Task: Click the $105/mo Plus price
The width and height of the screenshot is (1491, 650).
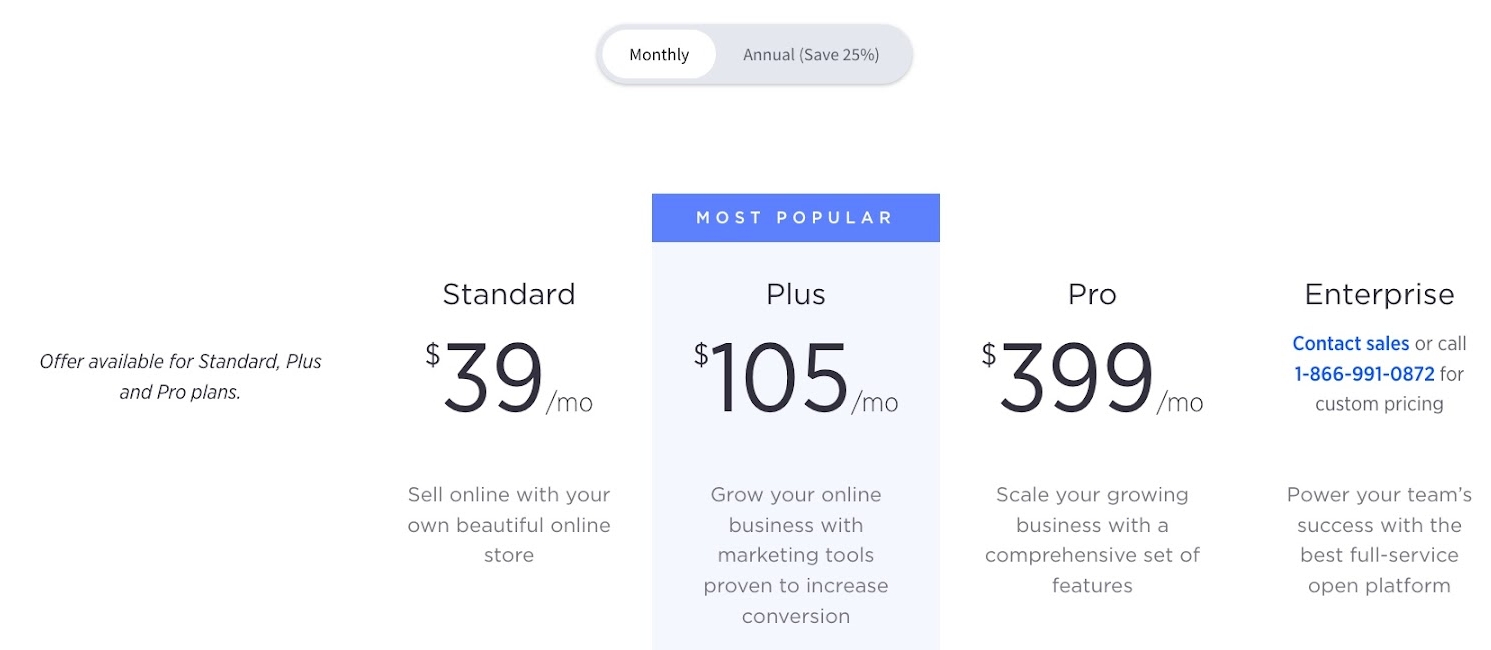Action: pos(796,378)
